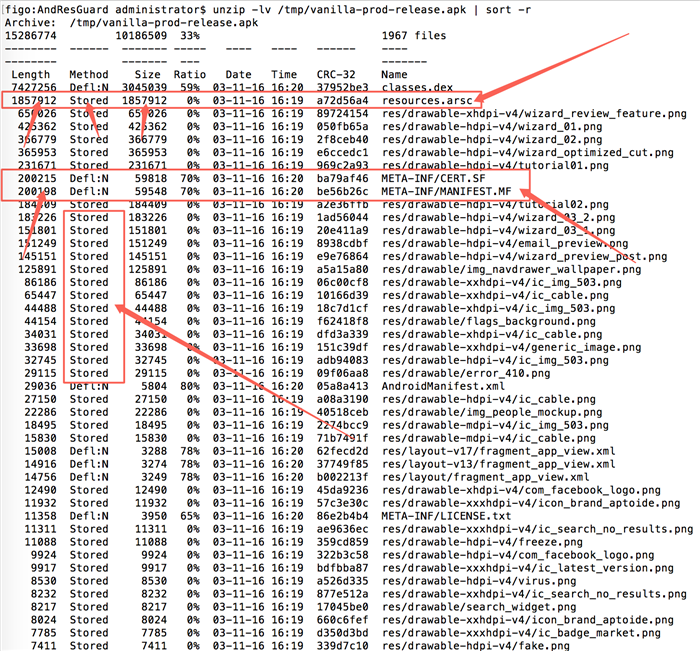
Task: Click the META-INF/MANIFEST.MF entry
Action: click(x=446, y=192)
